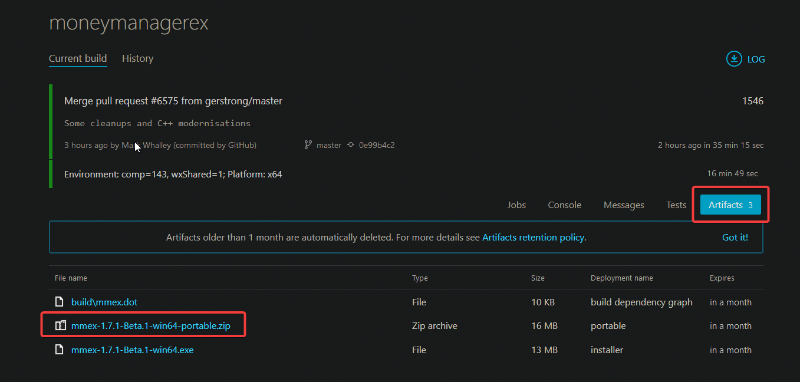Download build\mmex.dot file
800x382 pixels.
pyautogui.click(x=104, y=302)
